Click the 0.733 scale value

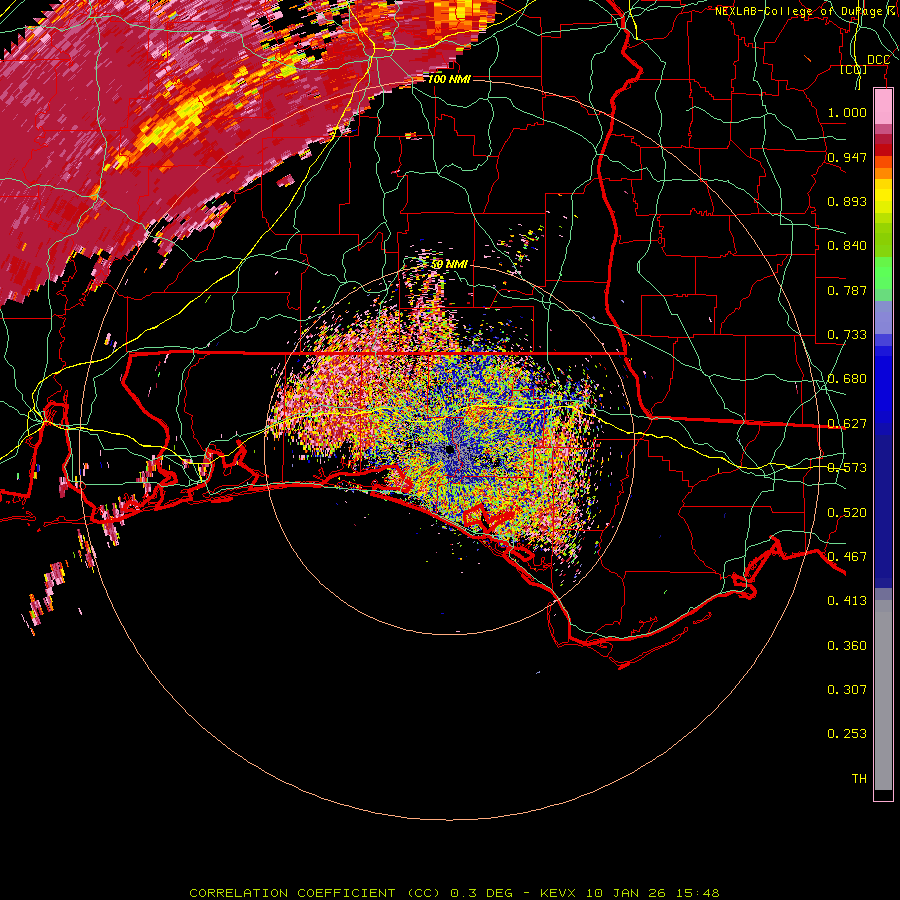tap(847, 335)
